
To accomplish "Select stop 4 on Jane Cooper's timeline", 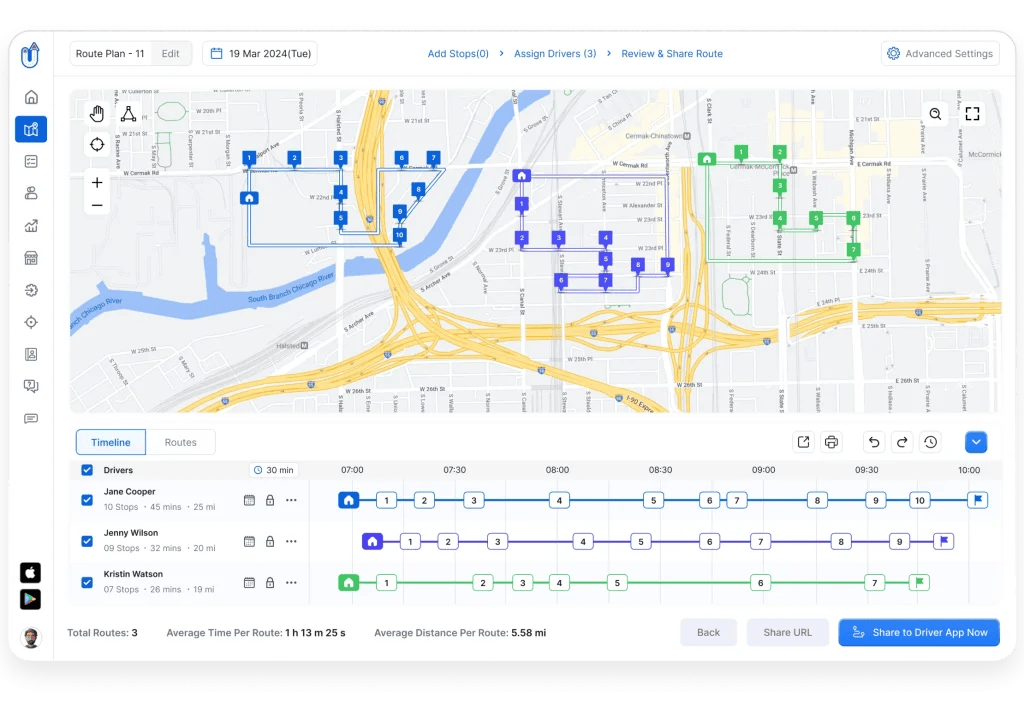I will [x=559, y=500].
